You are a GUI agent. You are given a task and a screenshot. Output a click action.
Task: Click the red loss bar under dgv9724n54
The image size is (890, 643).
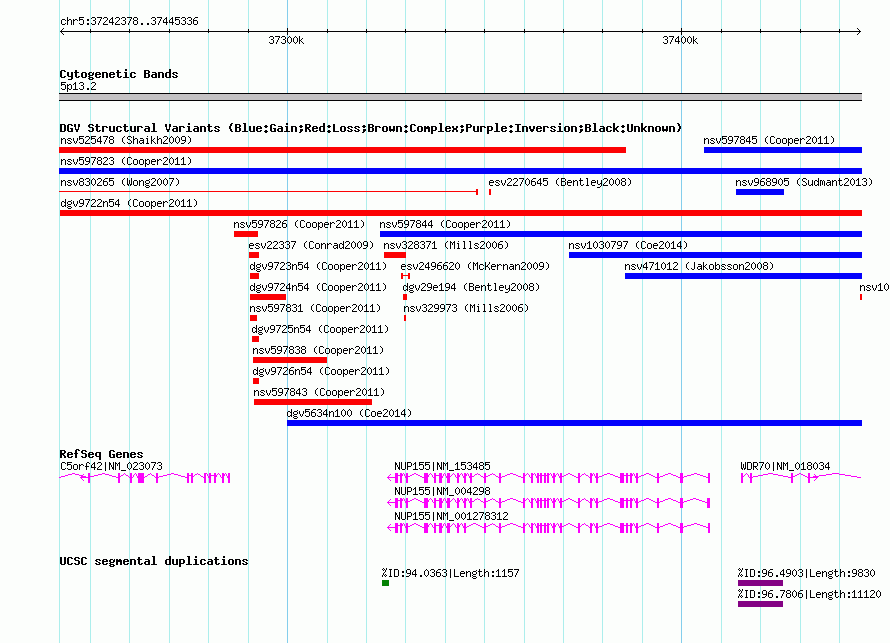(268, 297)
